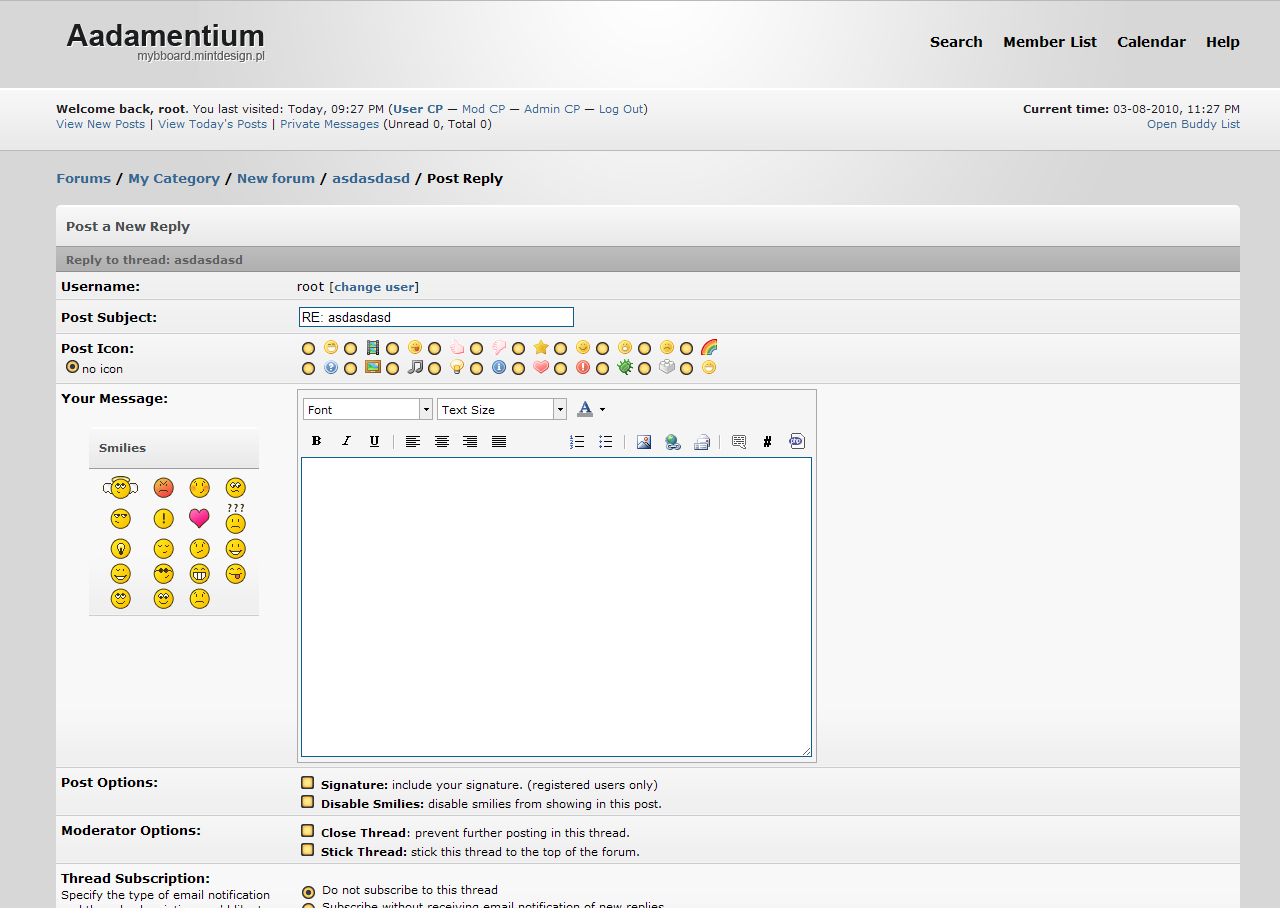Click inside the Post Subject field

[436, 317]
